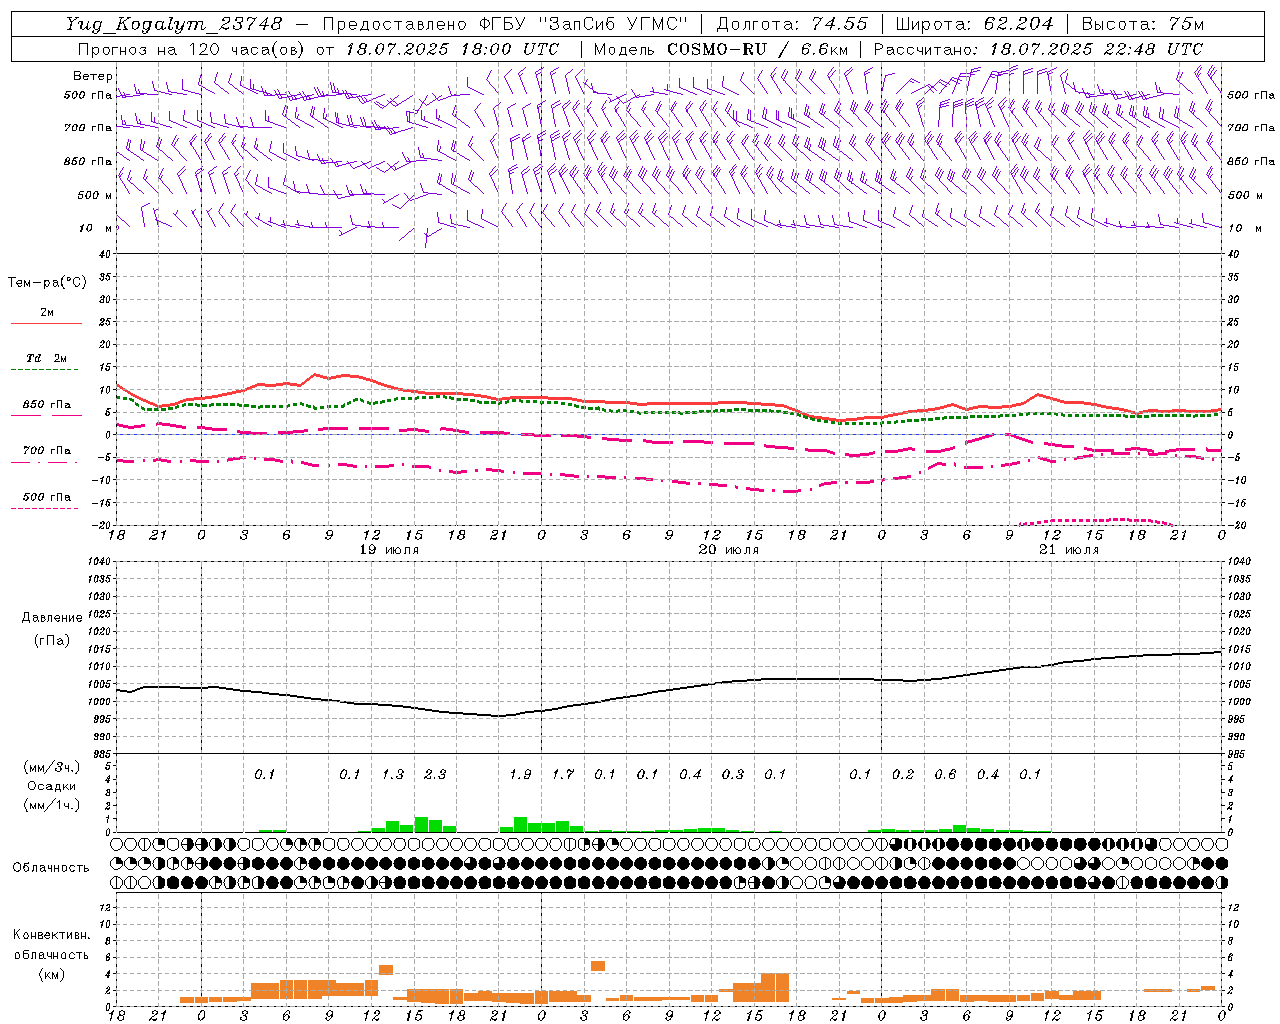Click the Тем-ра(°C) panel label
This screenshot has width=1280, height=1024.
47,283
